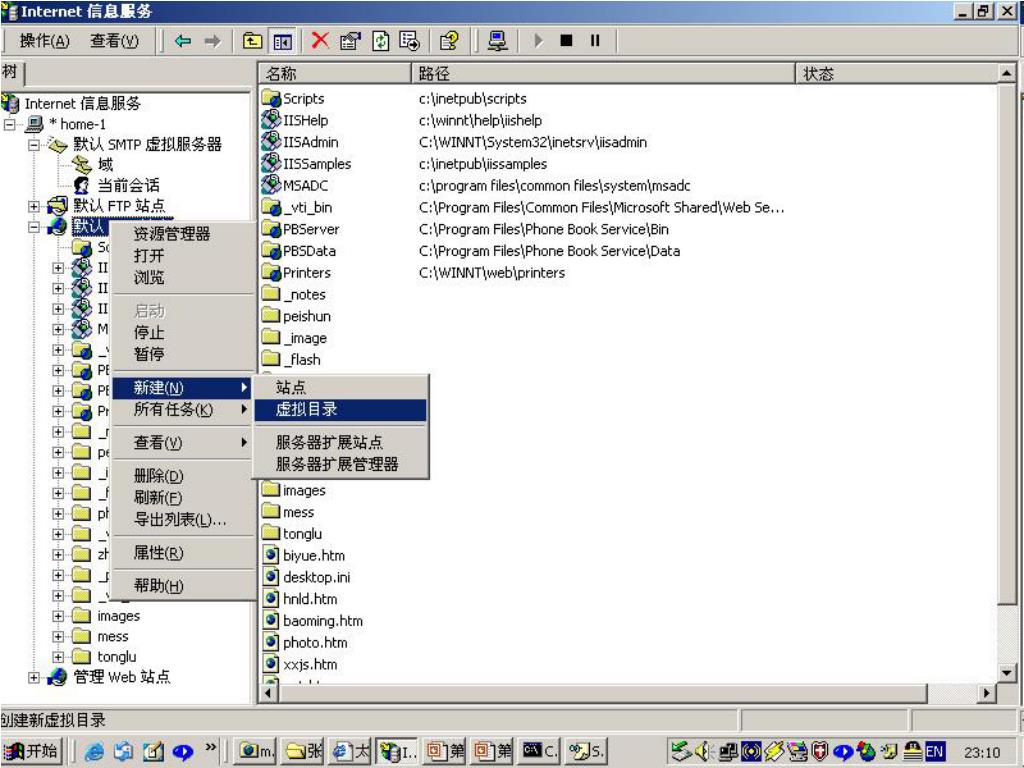
Task: Click the Refresh toolbar icon
Action: (x=380, y=41)
